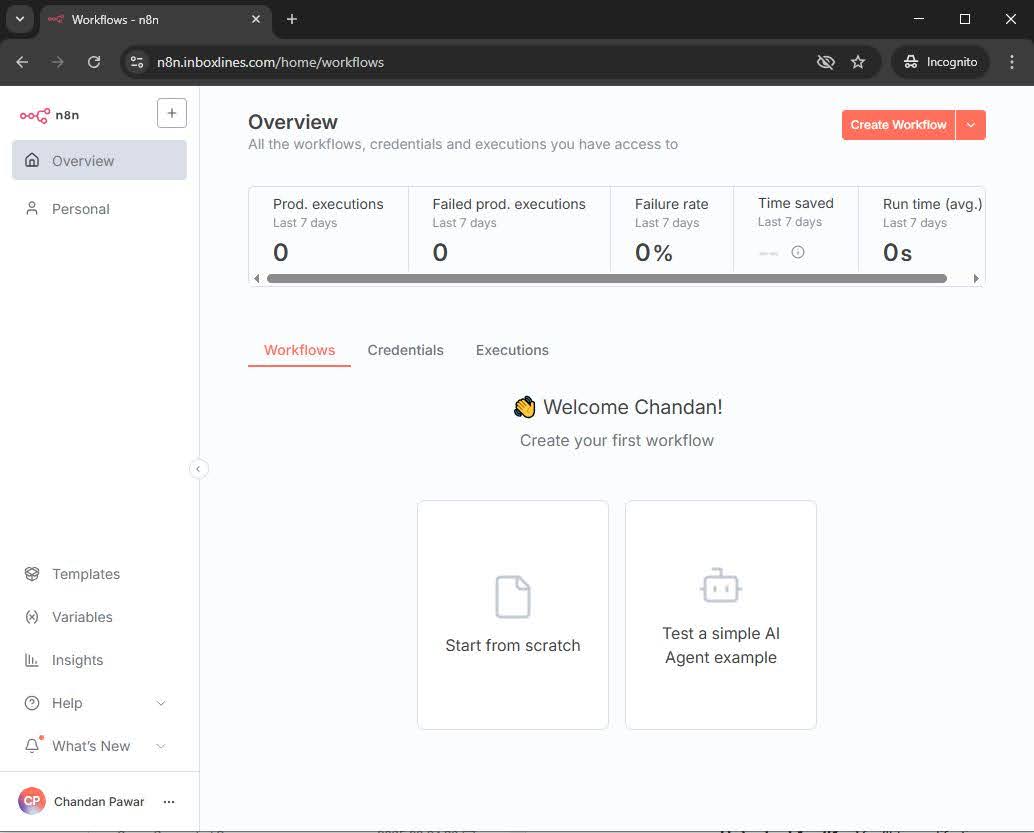Image resolution: width=1034 pixels, height=833 pixels.
Task: Expand the What's New section
Action: pos(161,746)
